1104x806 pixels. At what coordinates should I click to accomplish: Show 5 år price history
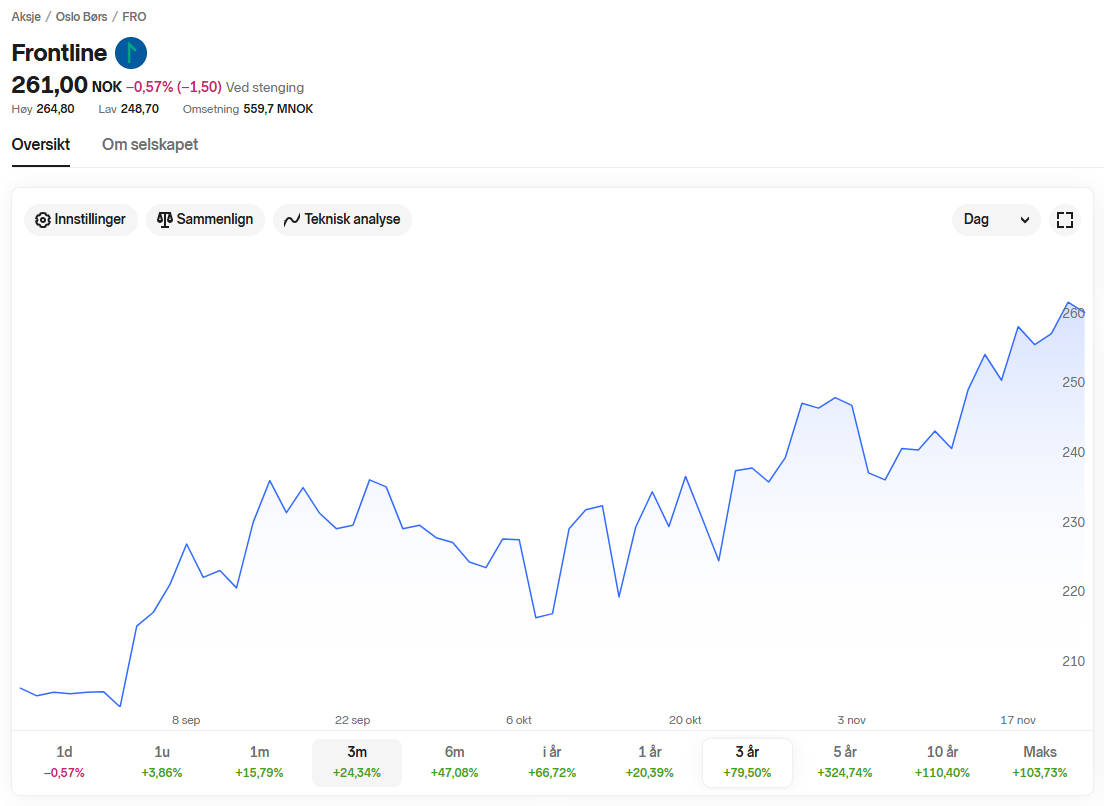pos(844,762)
